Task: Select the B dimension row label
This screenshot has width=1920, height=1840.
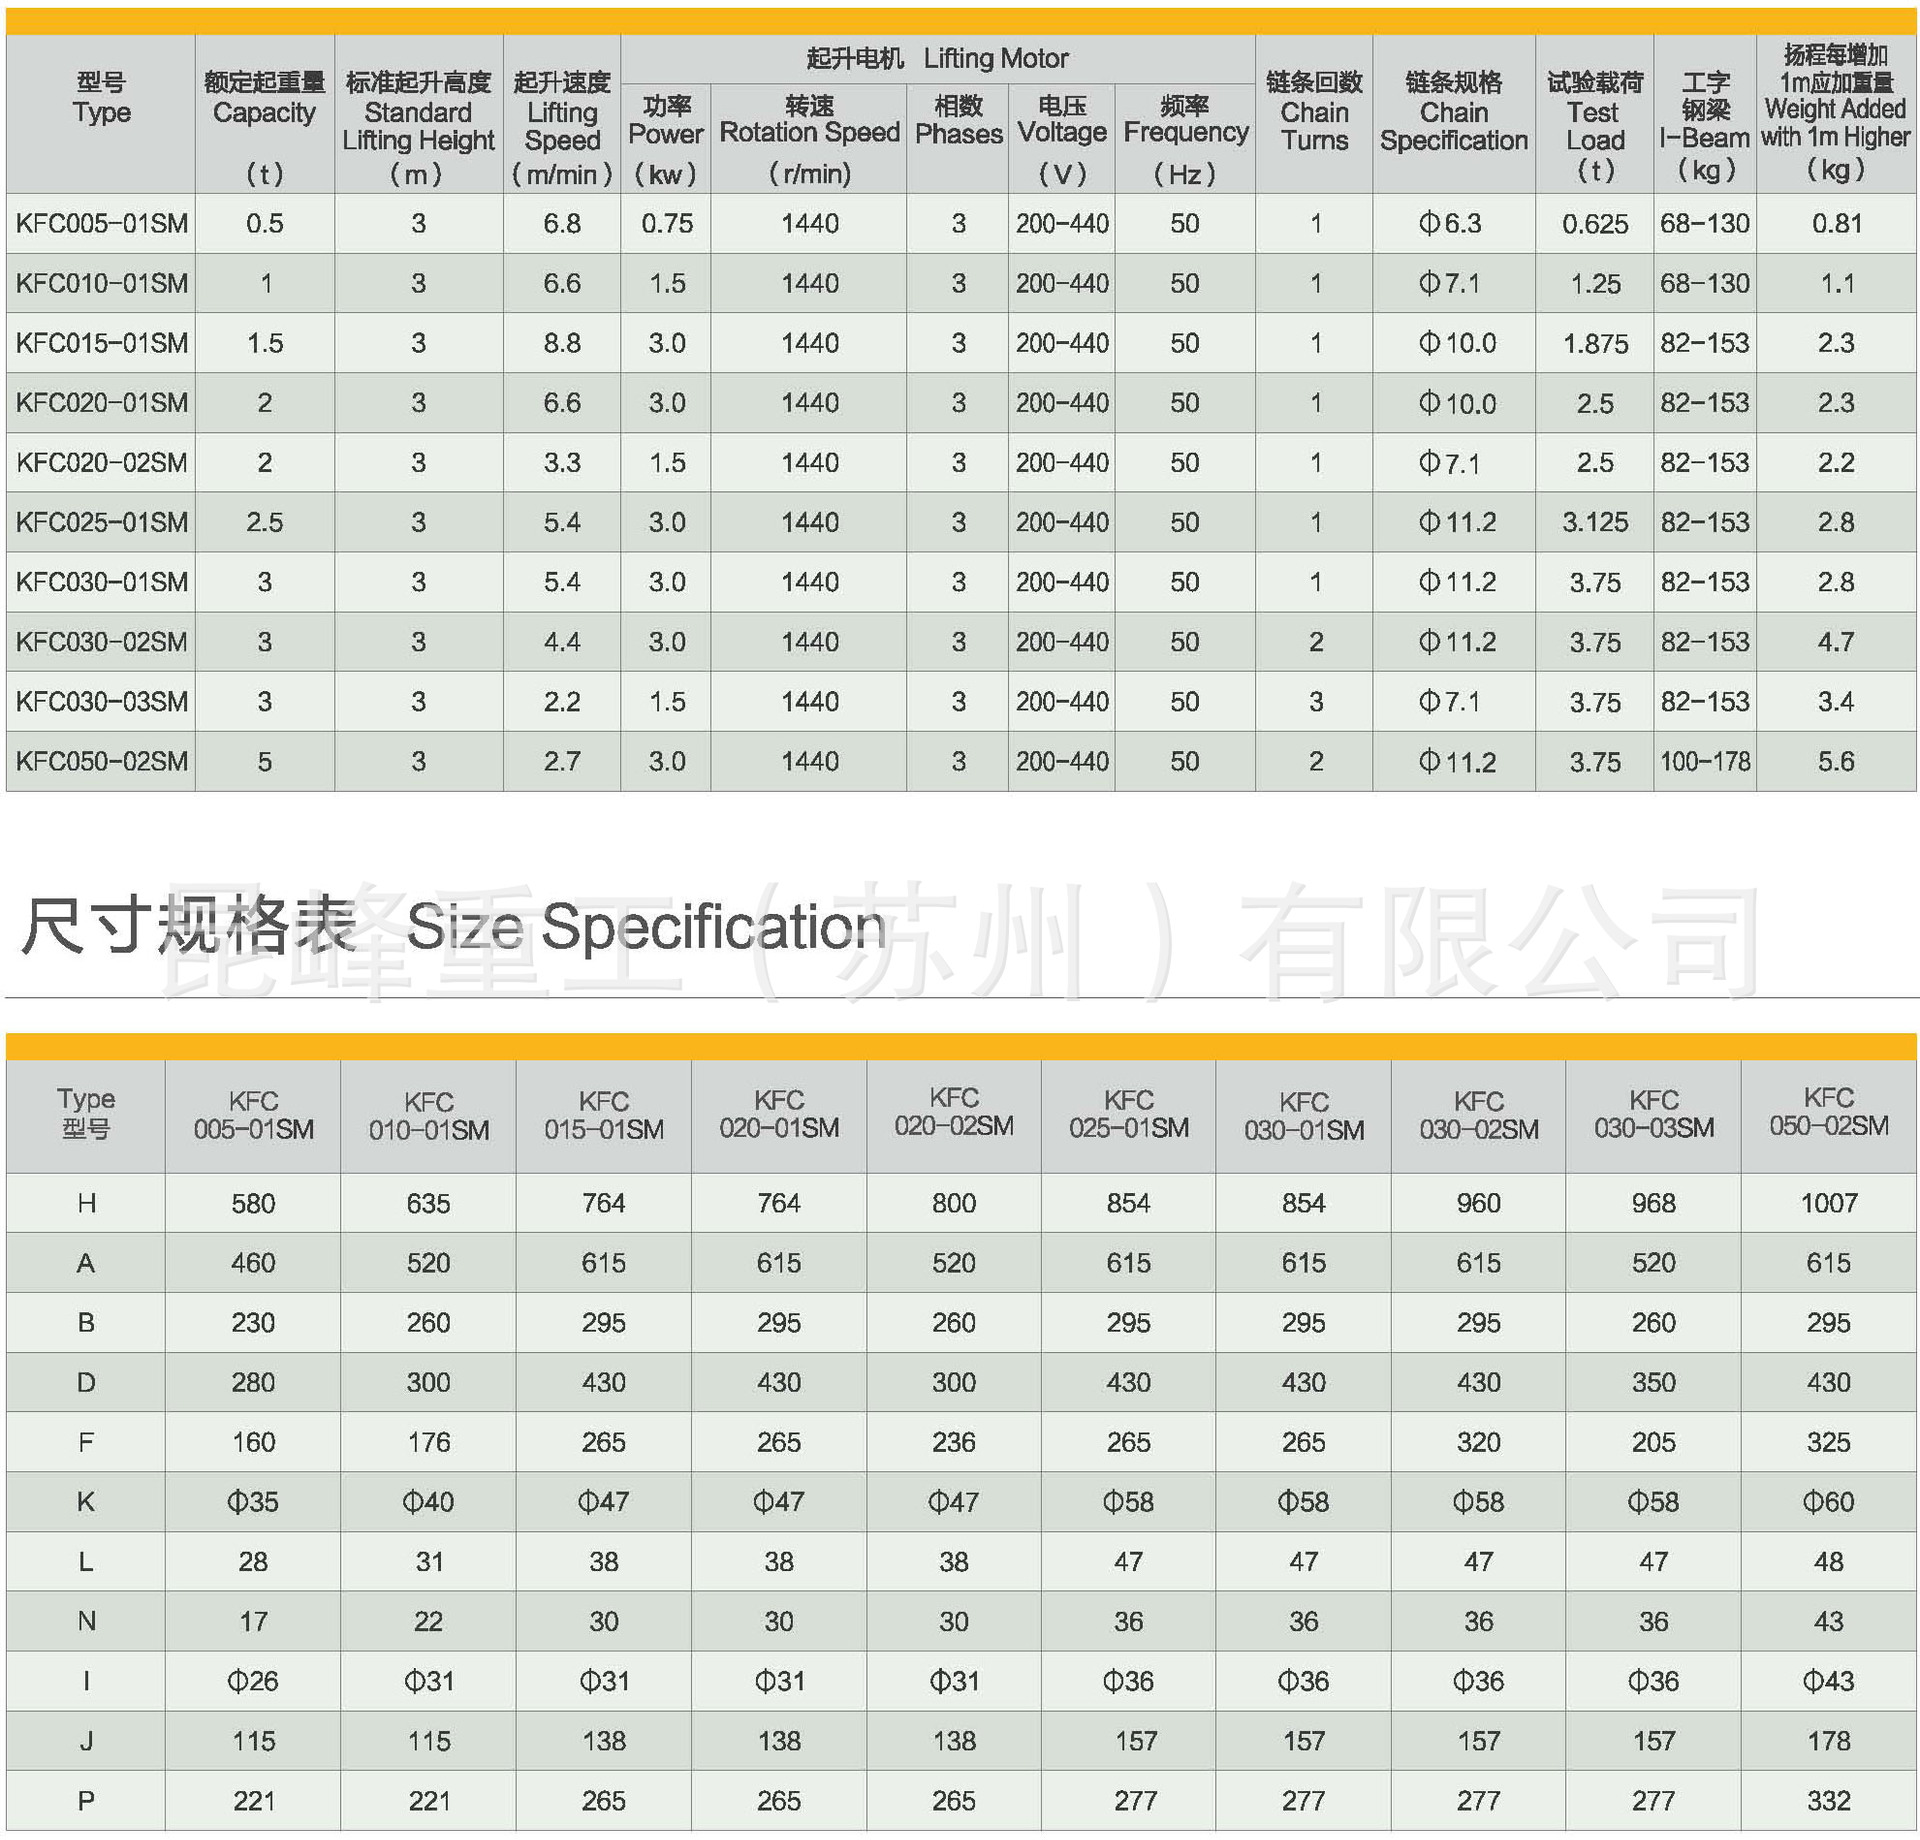Action: coord(86,1322)
